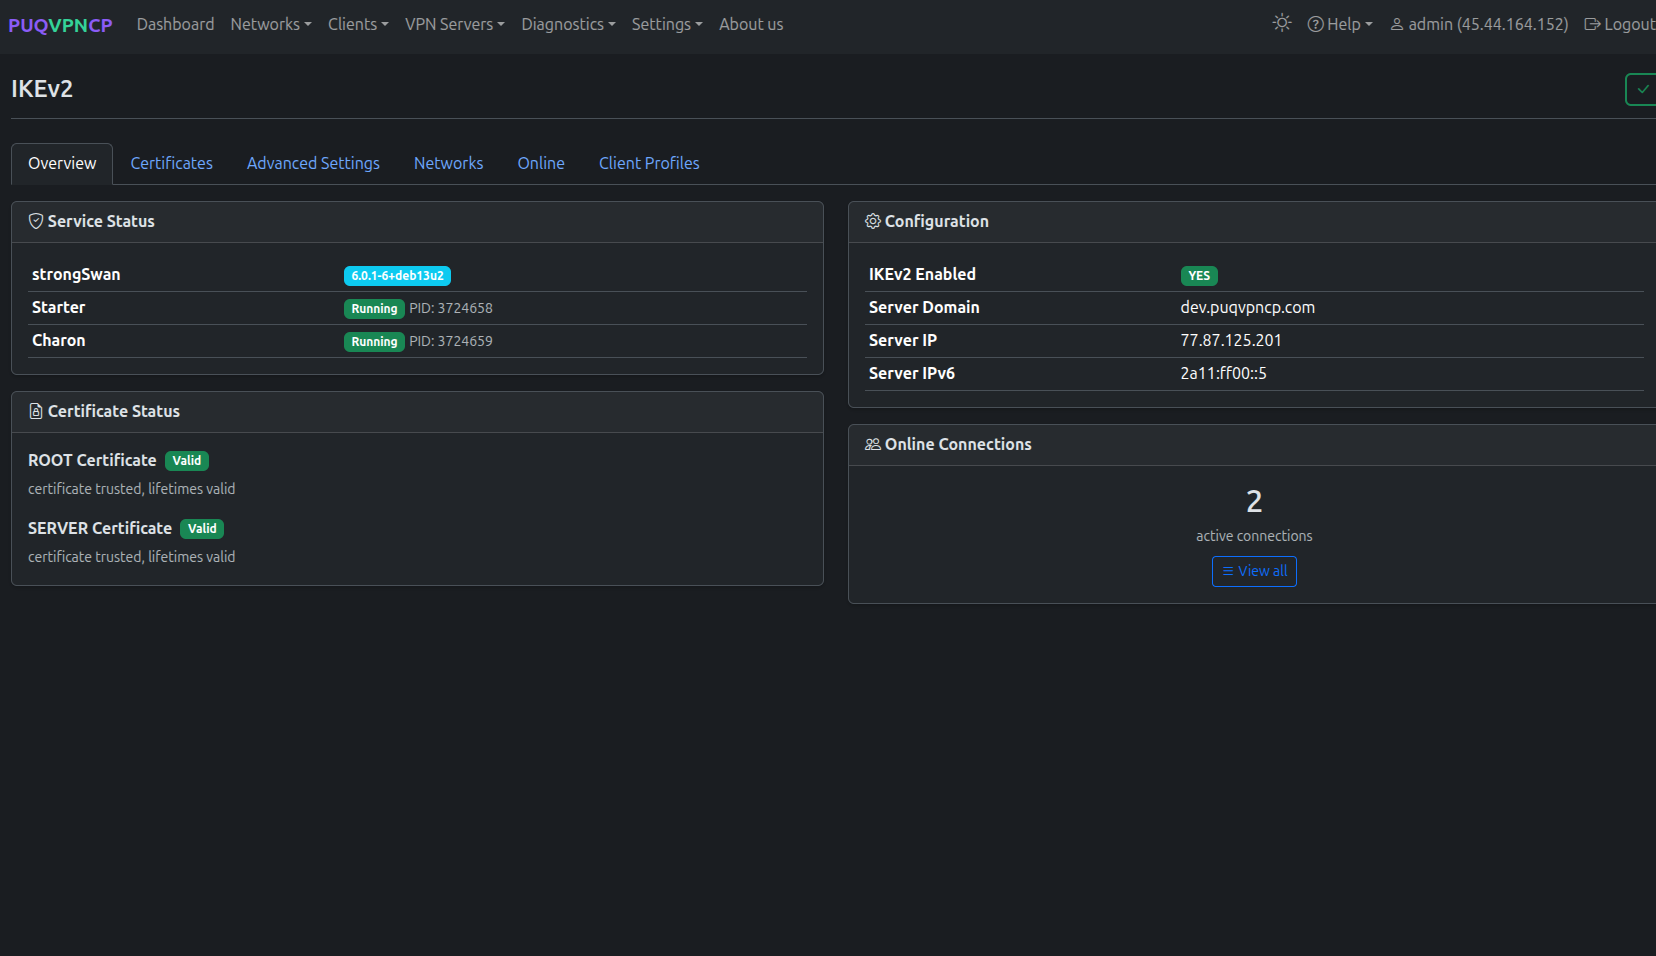This screenshot has height=956, width=1656.
Task: Click the Logout link
Action: 1620,24
